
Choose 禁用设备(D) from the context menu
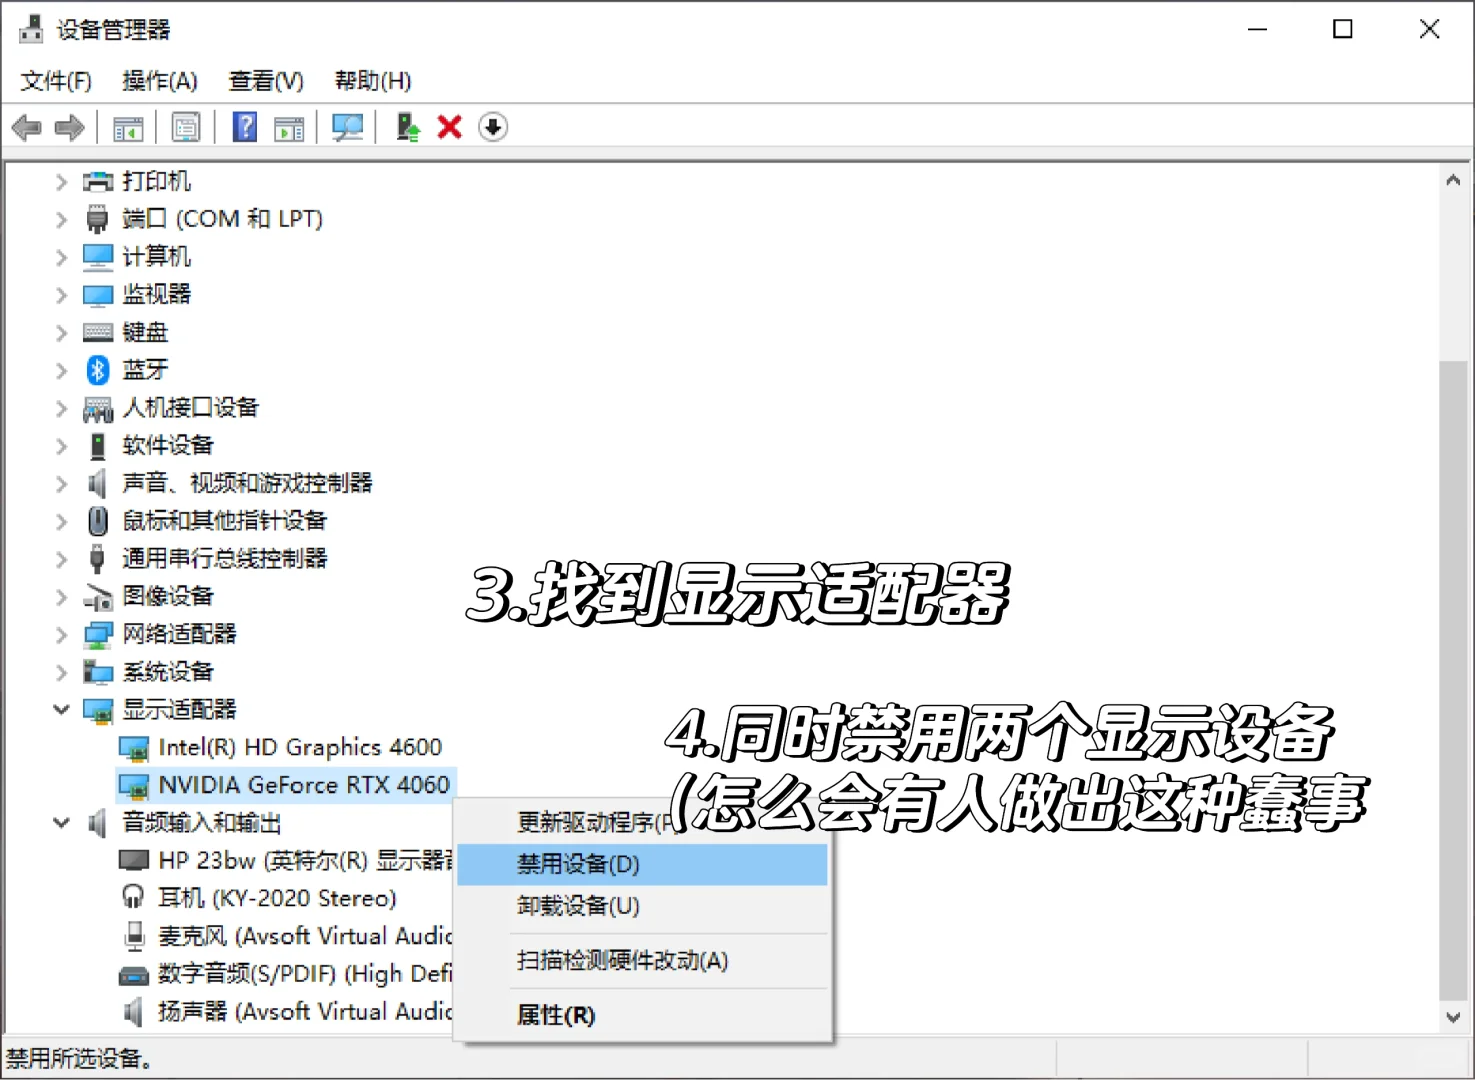tap(643, 864)
